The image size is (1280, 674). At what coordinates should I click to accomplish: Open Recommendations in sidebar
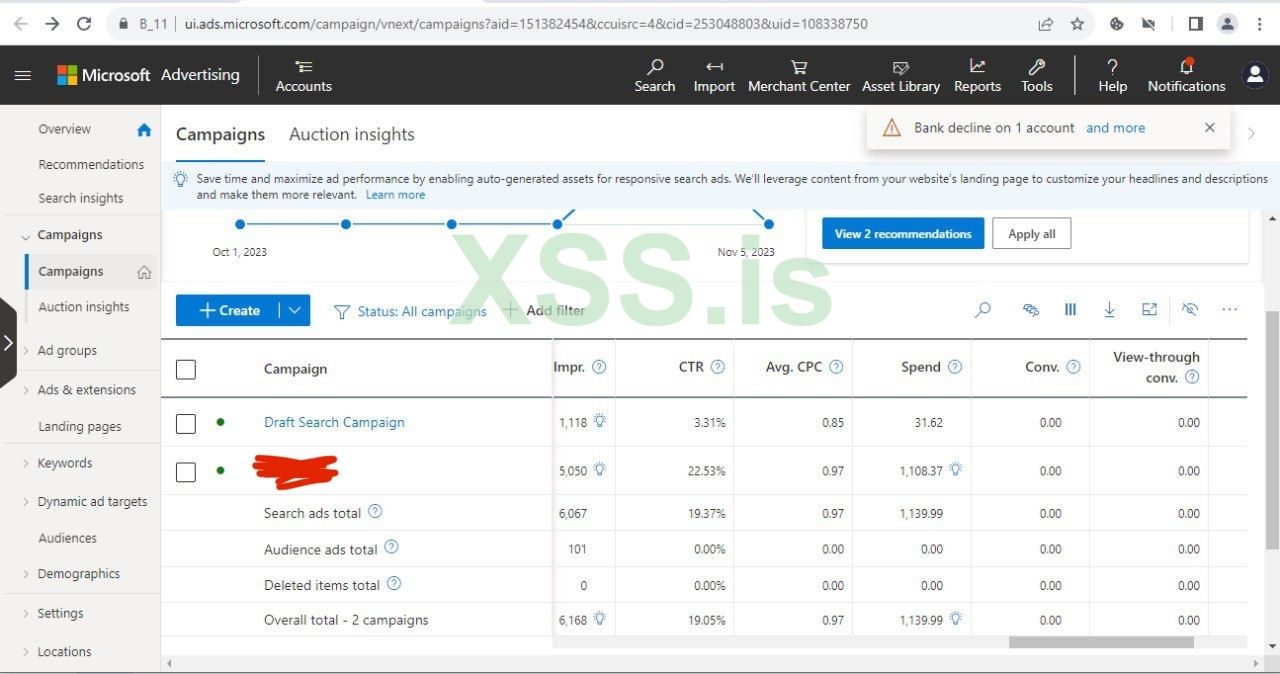click(91, 164)
